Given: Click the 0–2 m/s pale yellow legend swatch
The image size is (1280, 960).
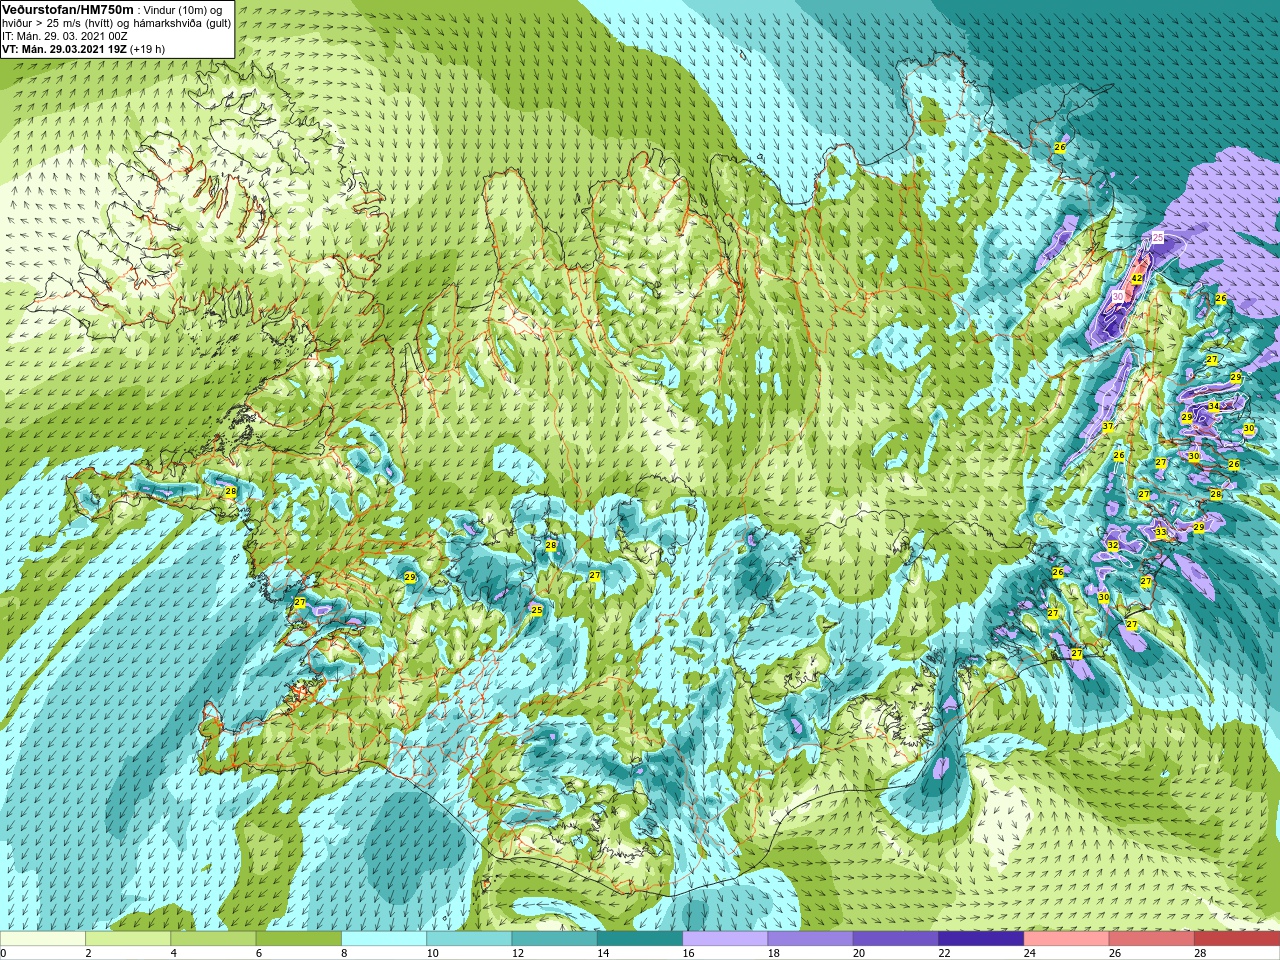Looking at the screenshot, I should pos(43,939).
